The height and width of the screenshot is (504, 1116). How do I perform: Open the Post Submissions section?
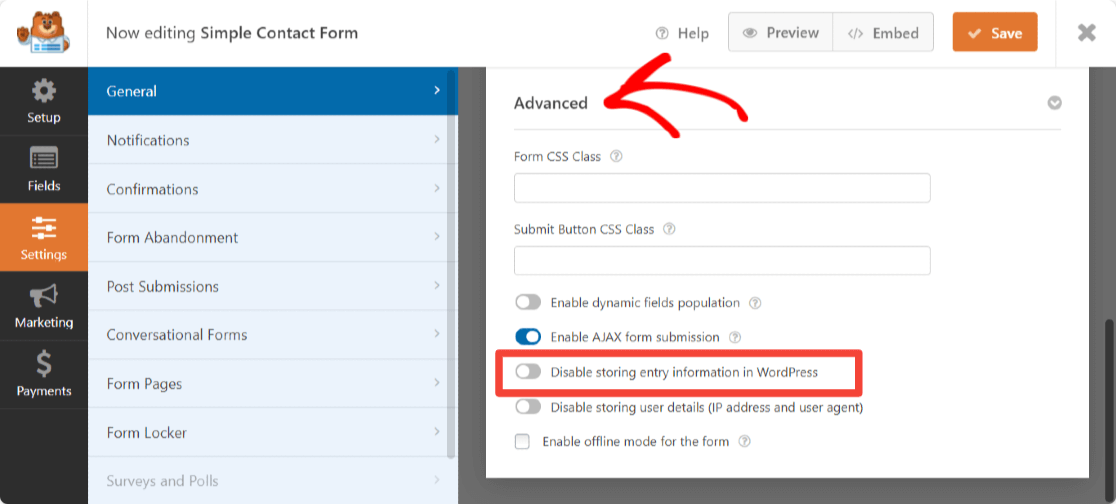[271, 286]
